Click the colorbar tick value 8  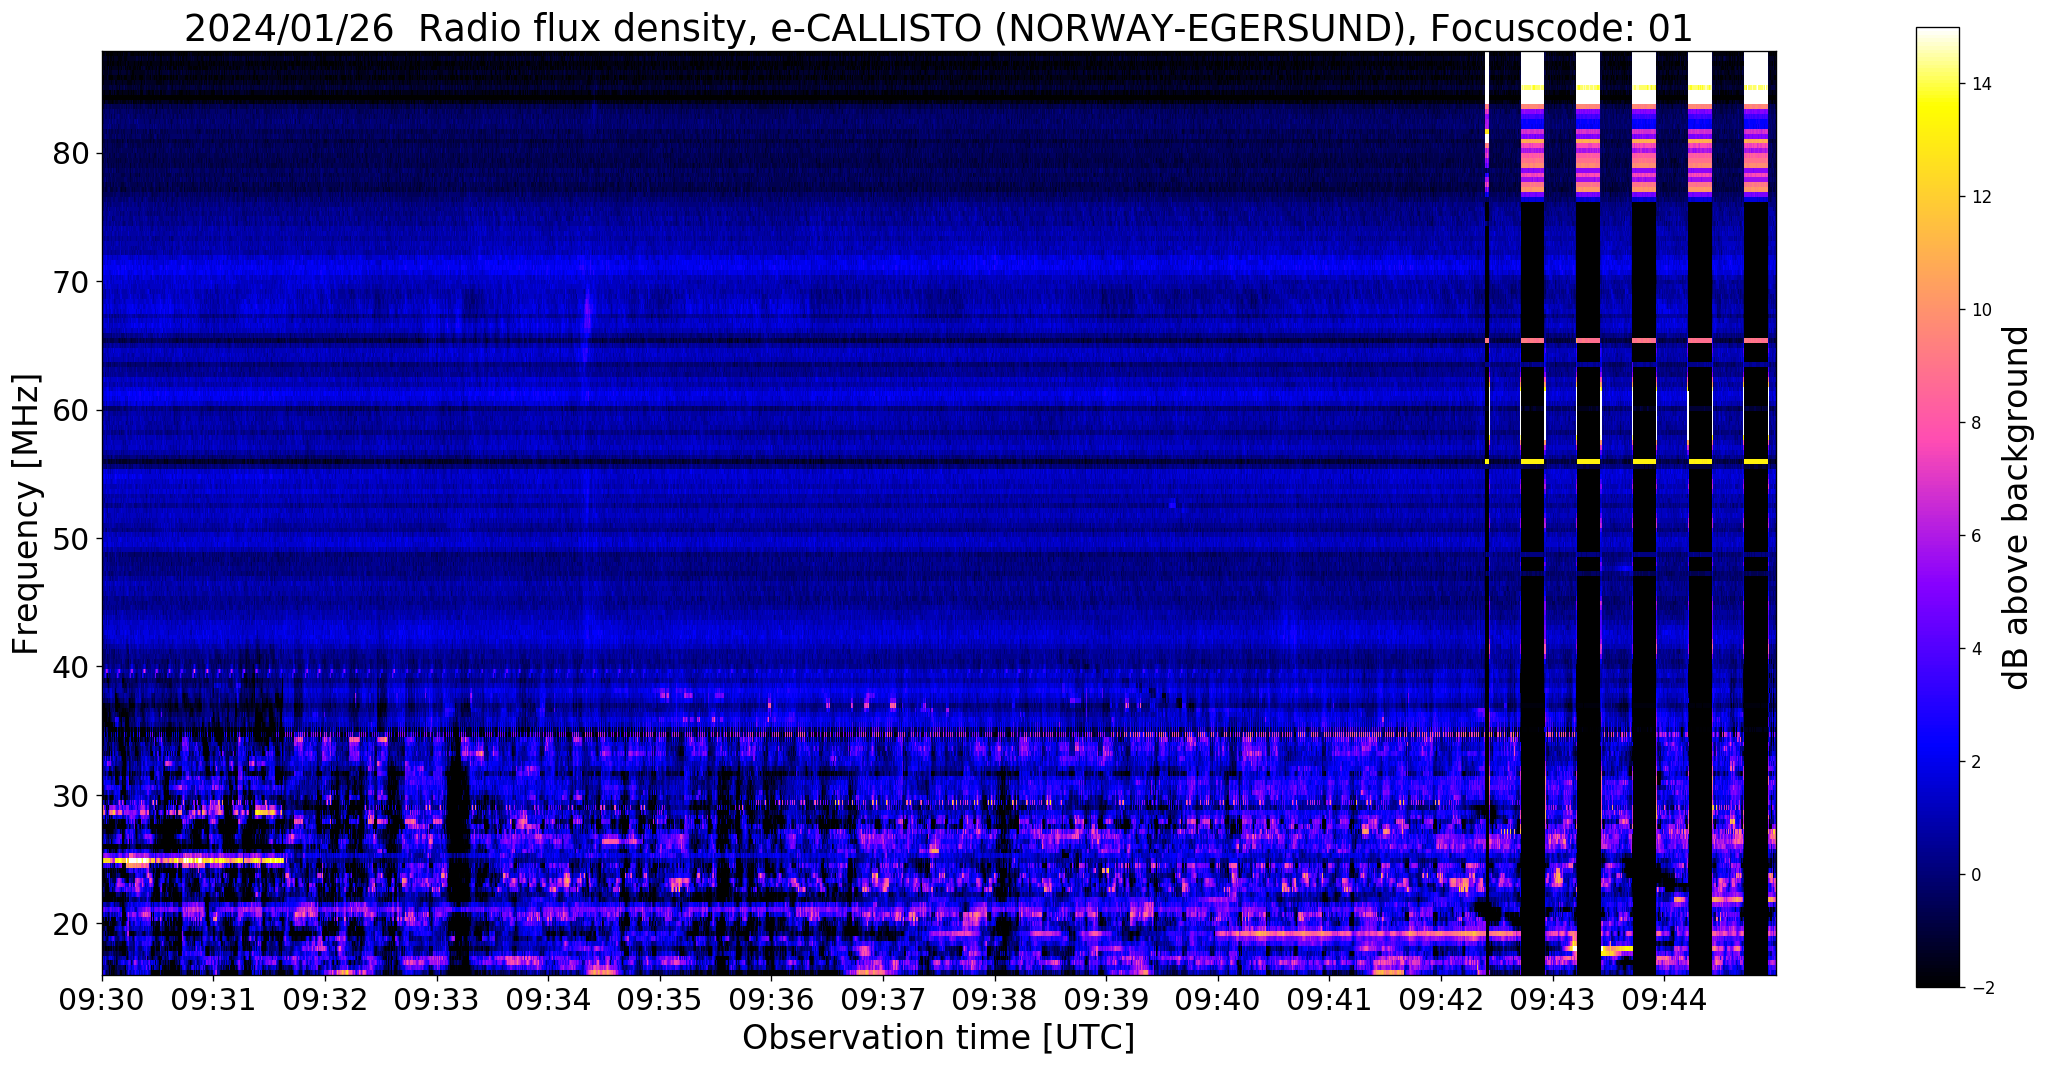[1974, 423]
